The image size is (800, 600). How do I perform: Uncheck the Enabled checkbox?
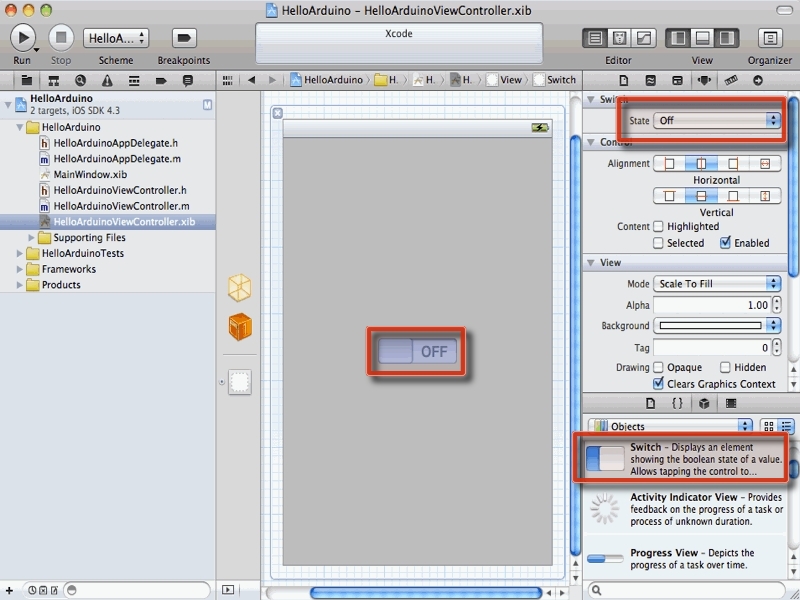725,242
